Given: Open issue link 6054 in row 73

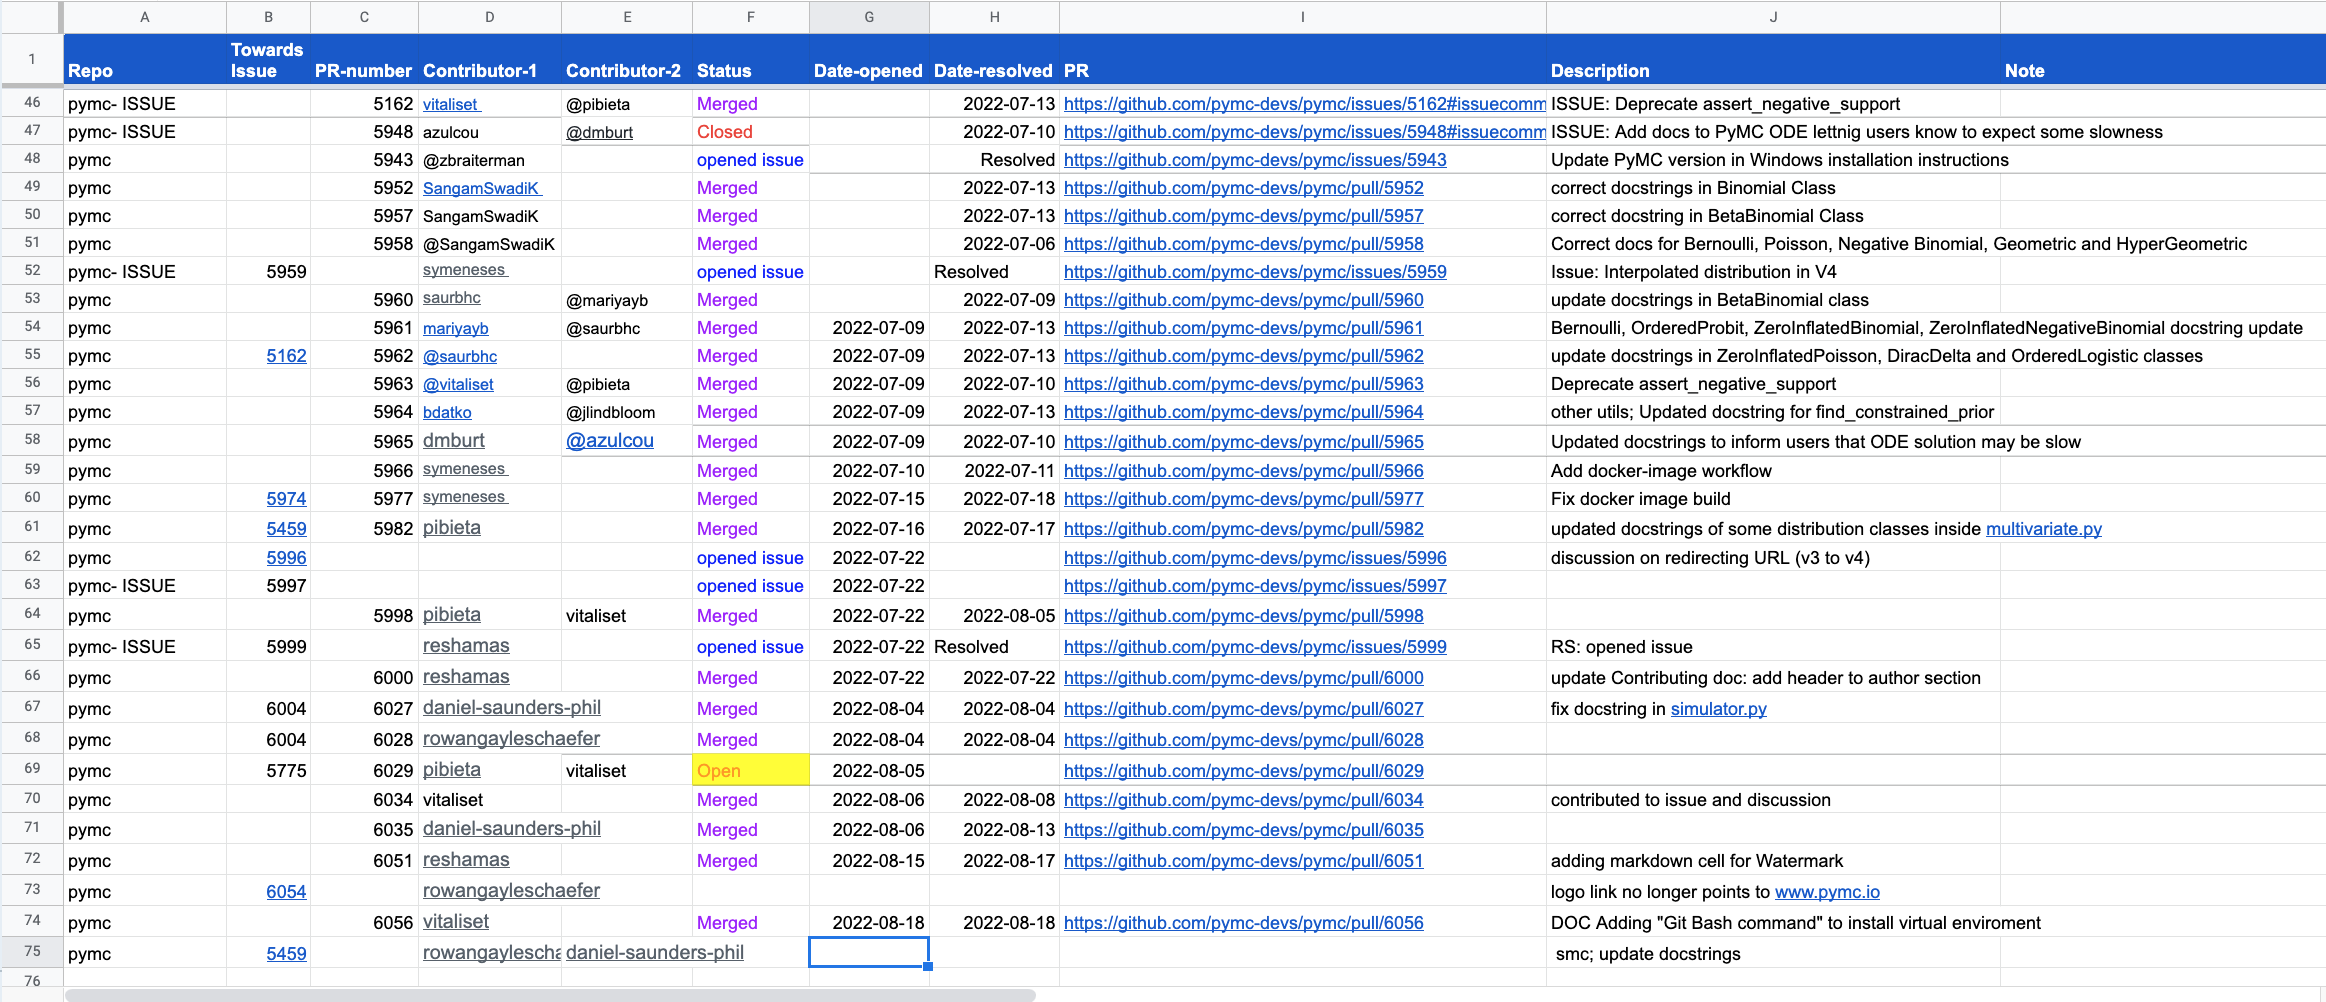Looking at the screenshot, I should (x=286, y=892).
